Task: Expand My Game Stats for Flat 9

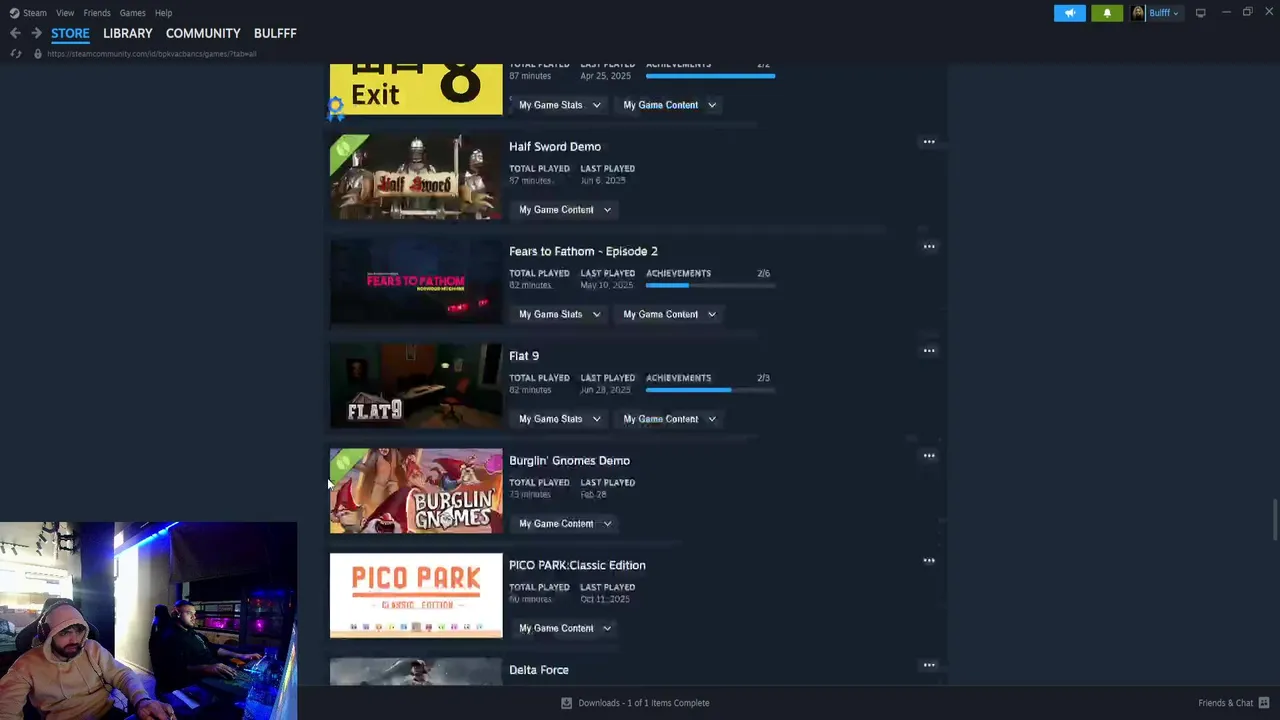Action: [x=559, y=419]
